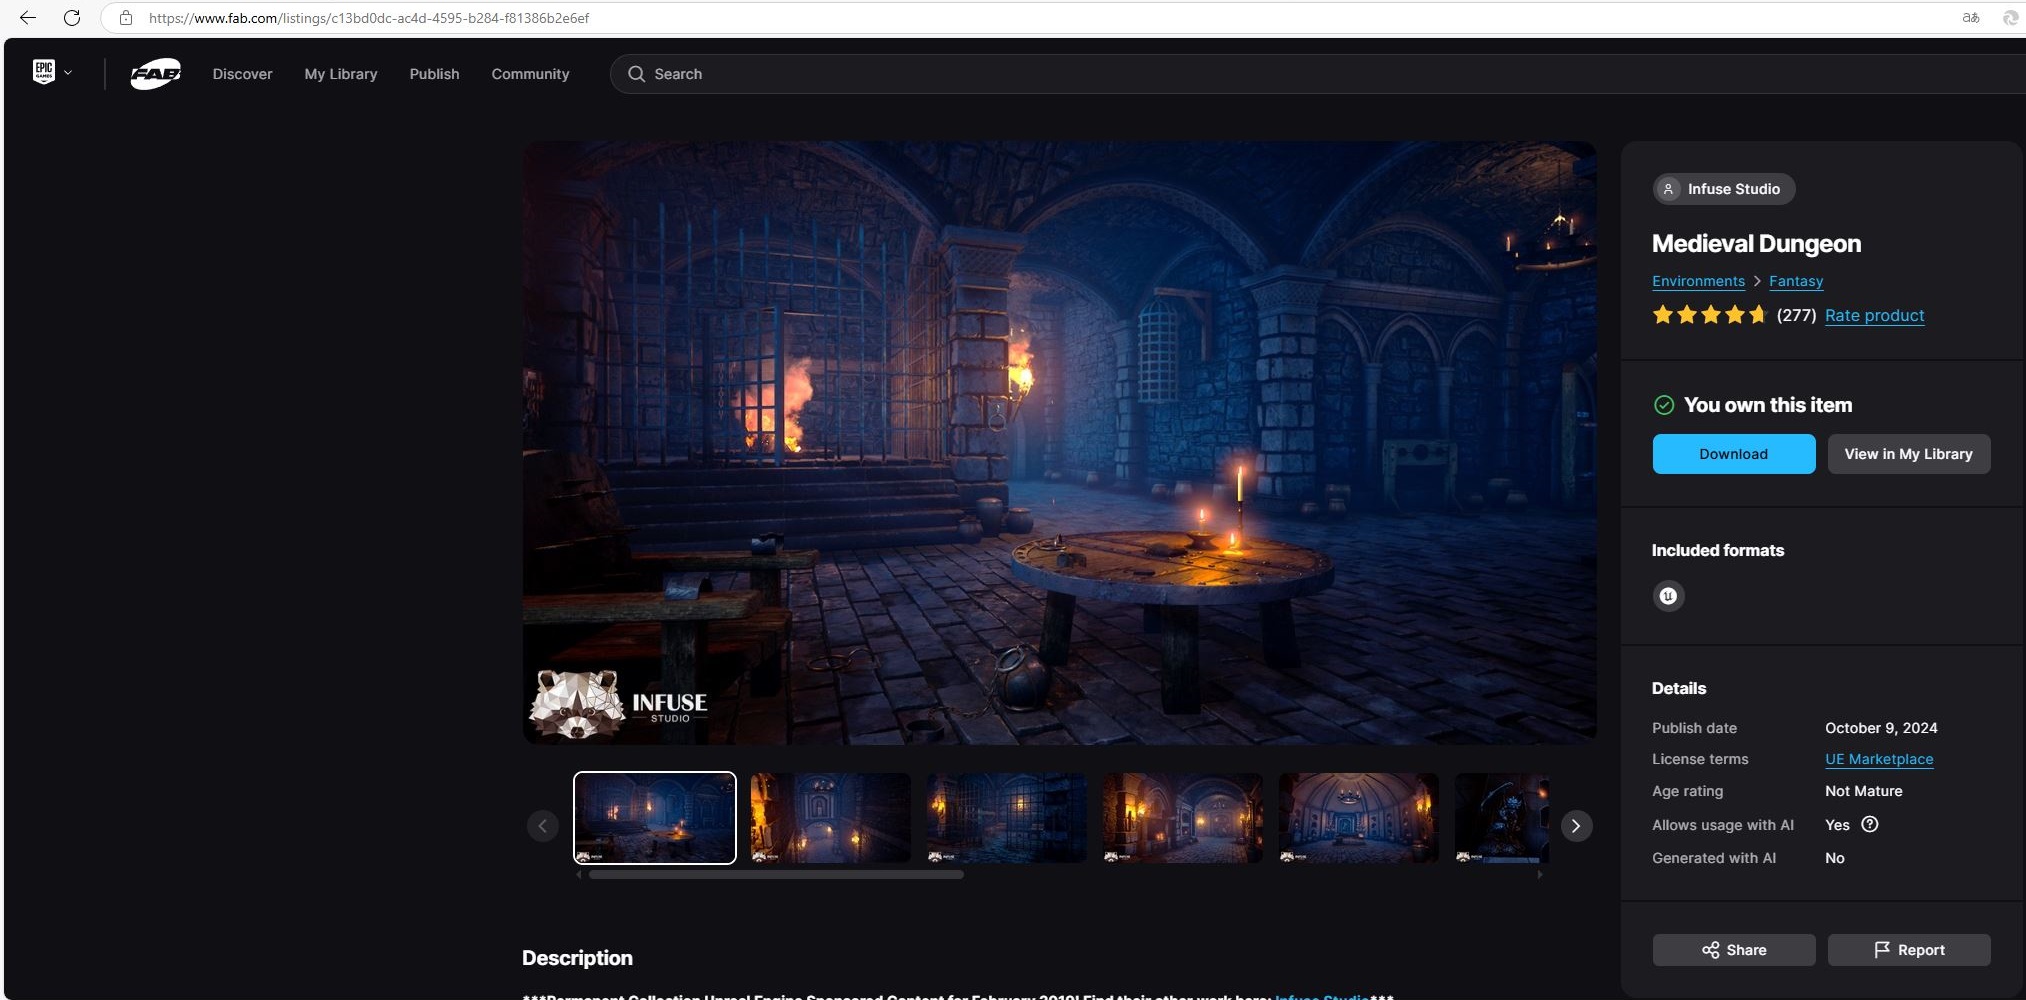
Task: Click the thumbnail strip horizontal scrollbar
Action: click(x=776, y=875)
